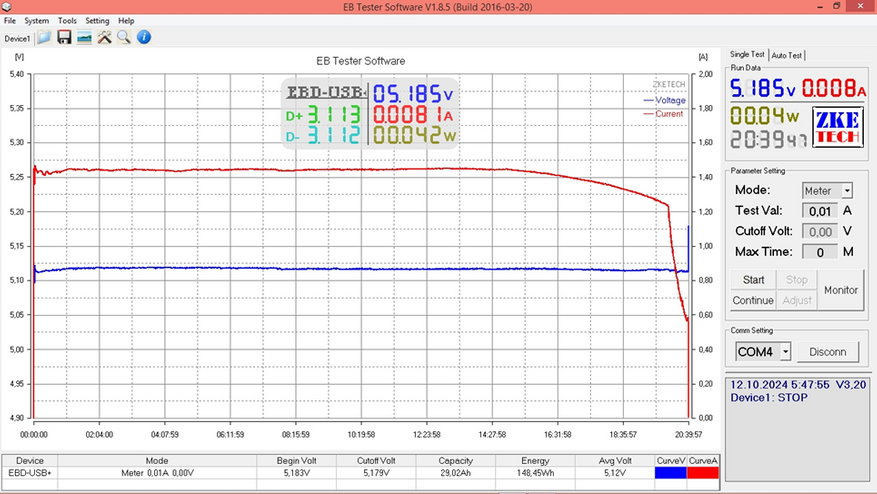Screen dimensions: 877x494
Task: Open settings via the tools wrench icon
Action: [x=104, y=37]
